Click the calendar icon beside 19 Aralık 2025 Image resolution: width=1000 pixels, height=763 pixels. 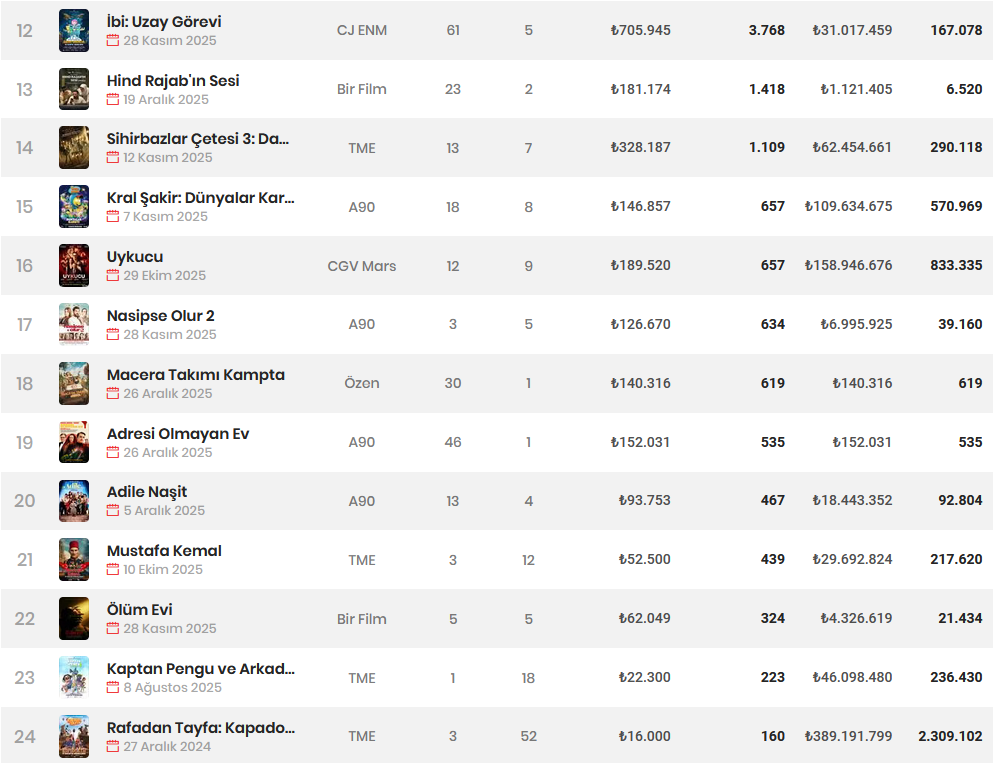[x=113, y=99]
